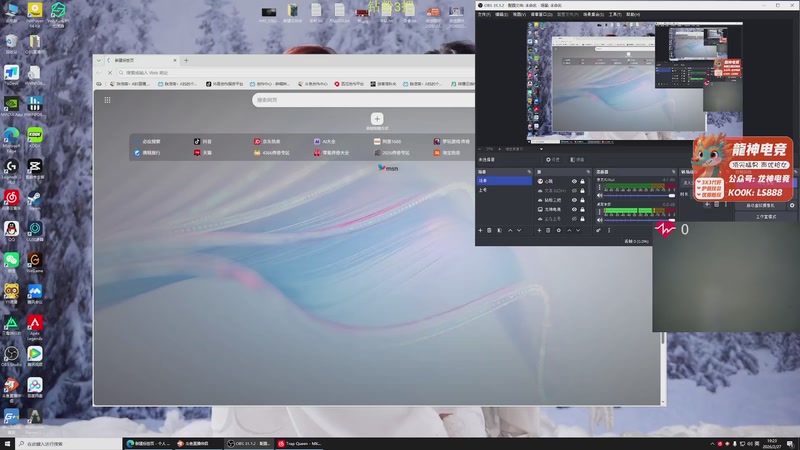Add a source with the OBS sources plus icon

click(539, 231)
